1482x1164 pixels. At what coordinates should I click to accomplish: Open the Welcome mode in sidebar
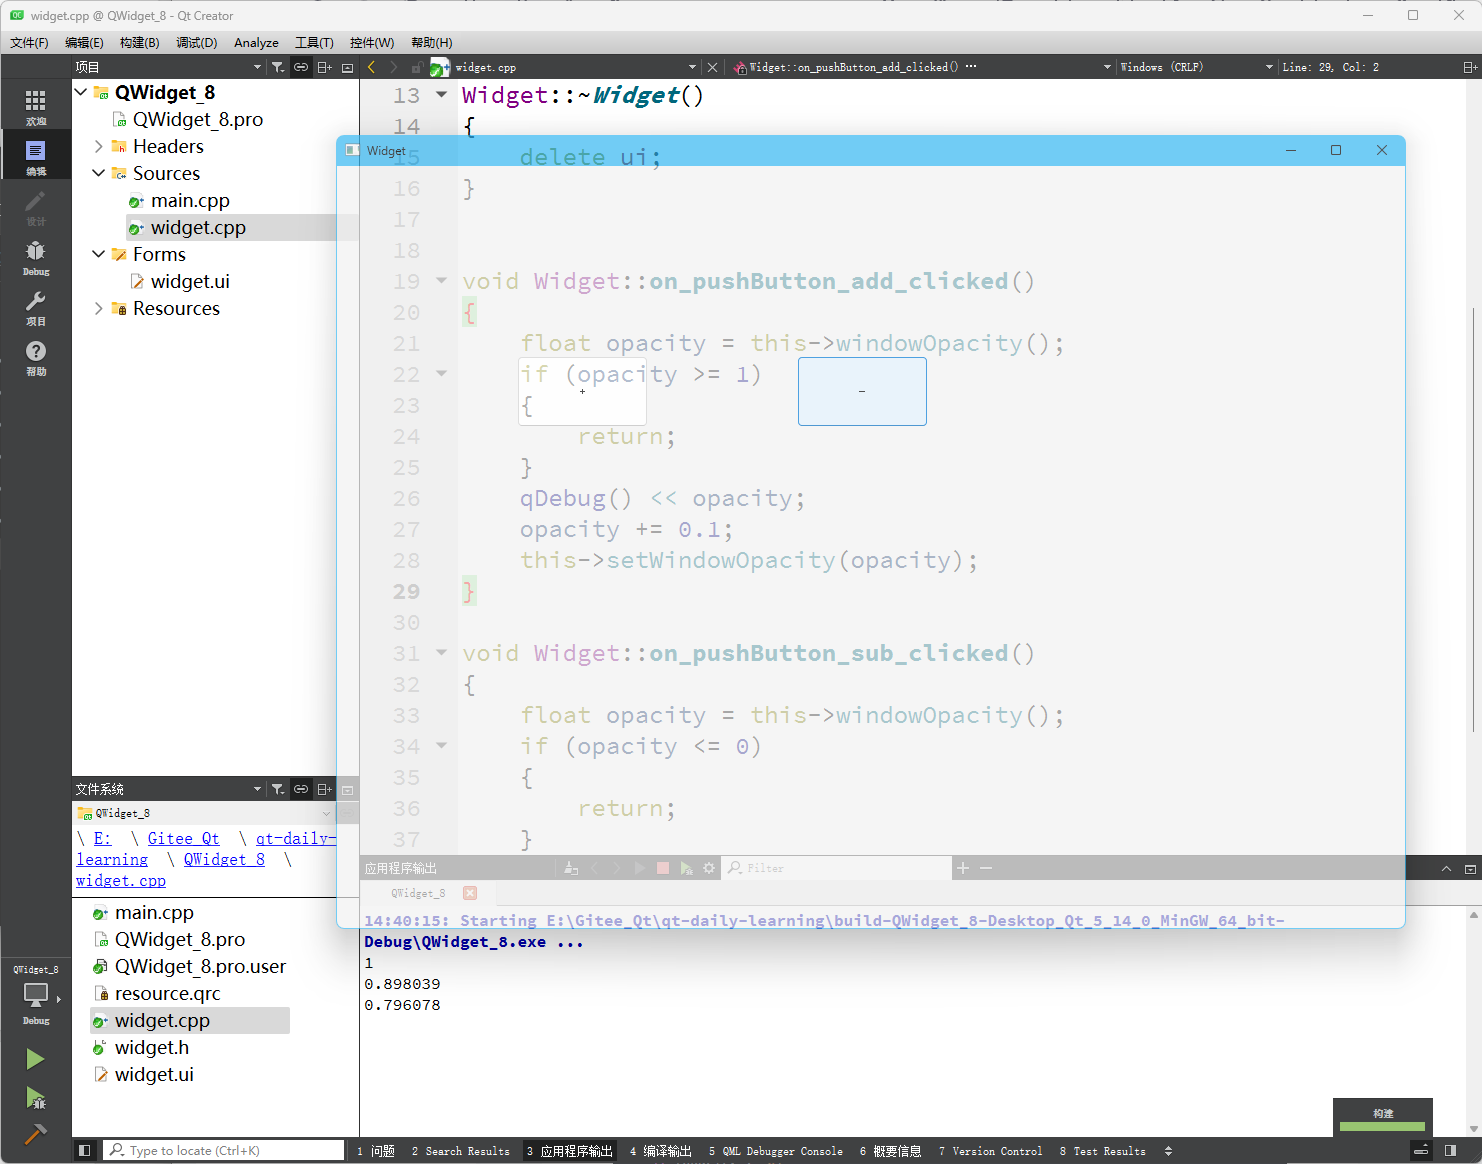tap(35, 106)
